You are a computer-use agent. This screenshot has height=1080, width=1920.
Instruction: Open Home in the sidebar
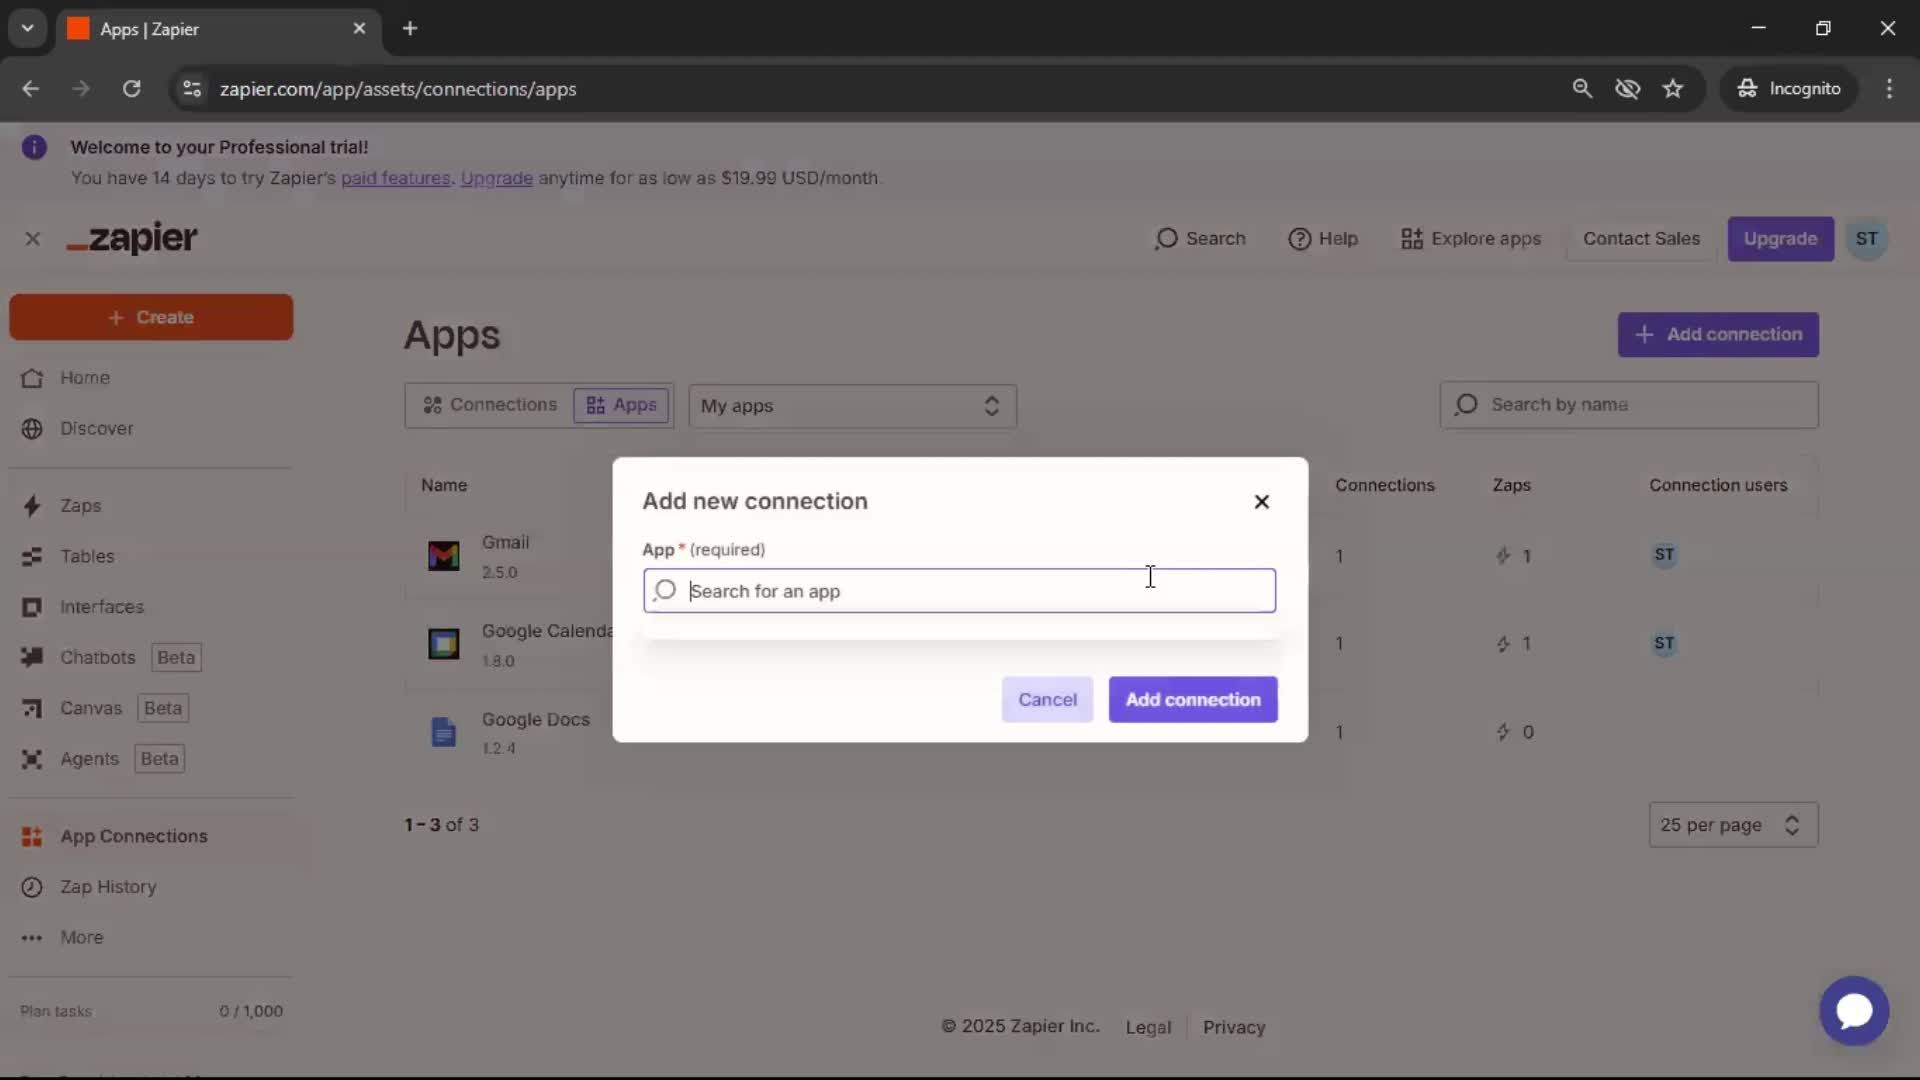point(84,378)
